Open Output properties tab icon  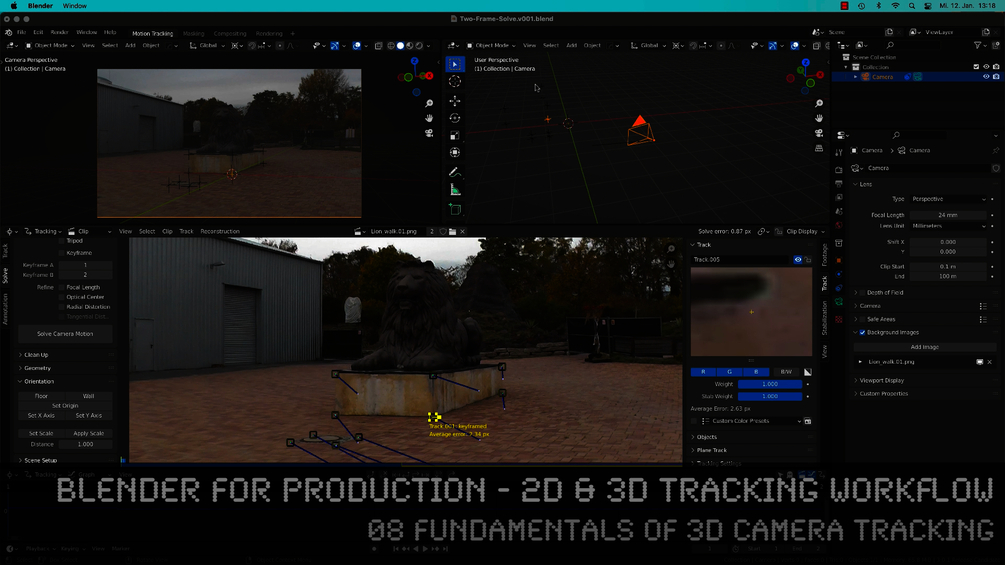point(839,184)
